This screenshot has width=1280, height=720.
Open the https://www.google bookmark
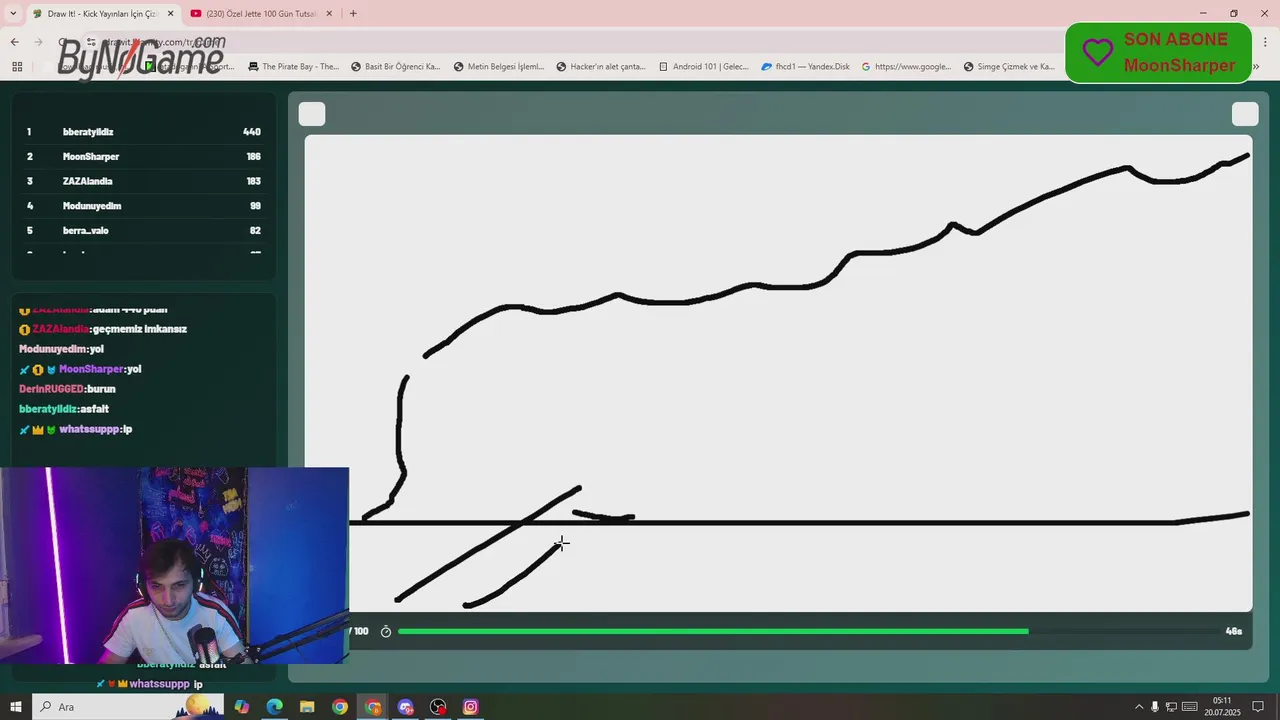(x=907, y=67)
